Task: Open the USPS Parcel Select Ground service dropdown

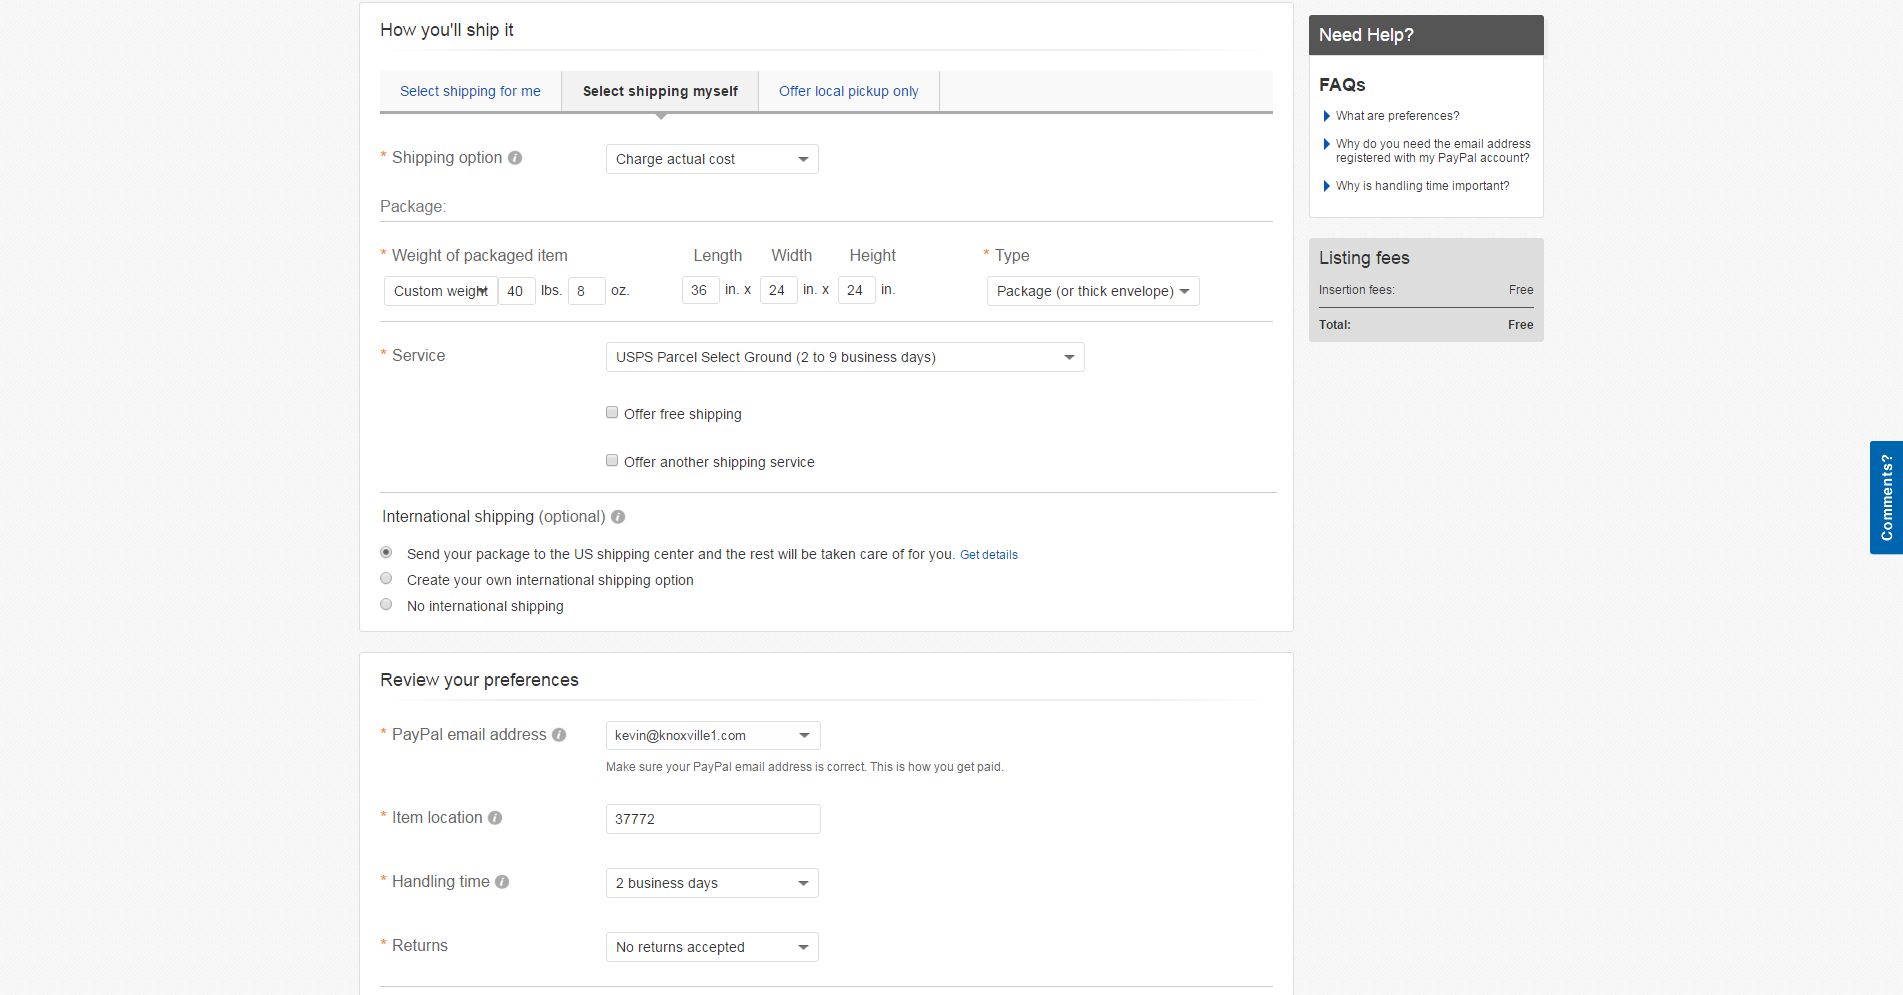Action: [845, 357]
